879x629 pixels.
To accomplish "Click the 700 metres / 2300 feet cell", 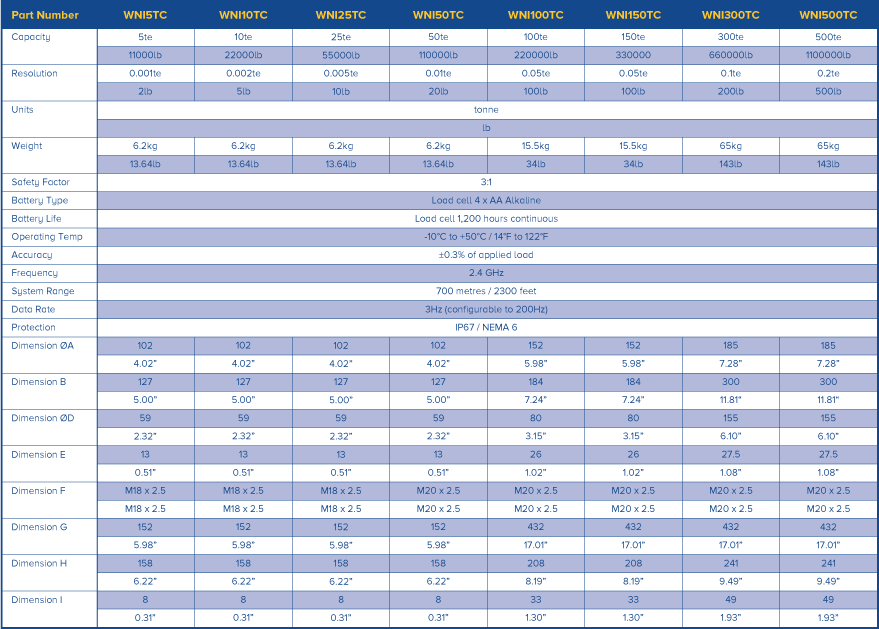I will (486, 291).
